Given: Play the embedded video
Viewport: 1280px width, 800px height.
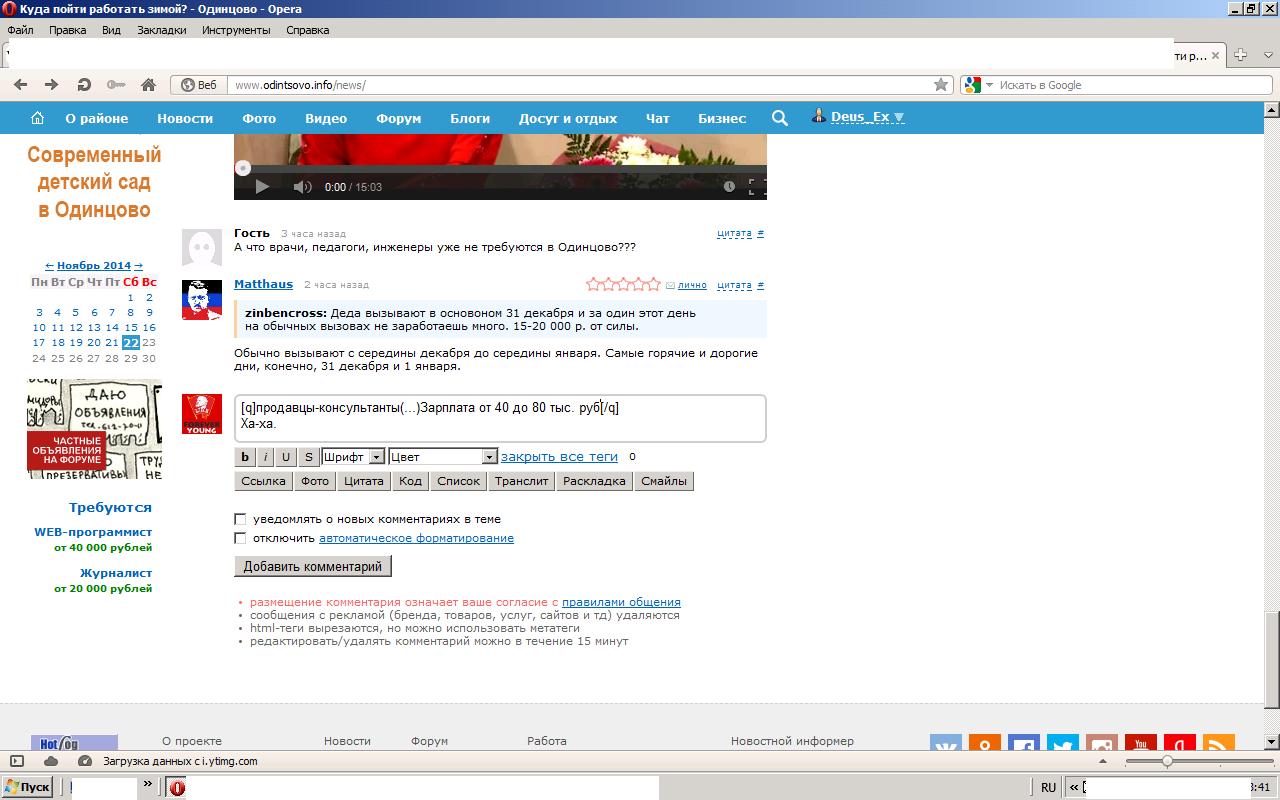Looking at the screenshot, I should [262, 186].
